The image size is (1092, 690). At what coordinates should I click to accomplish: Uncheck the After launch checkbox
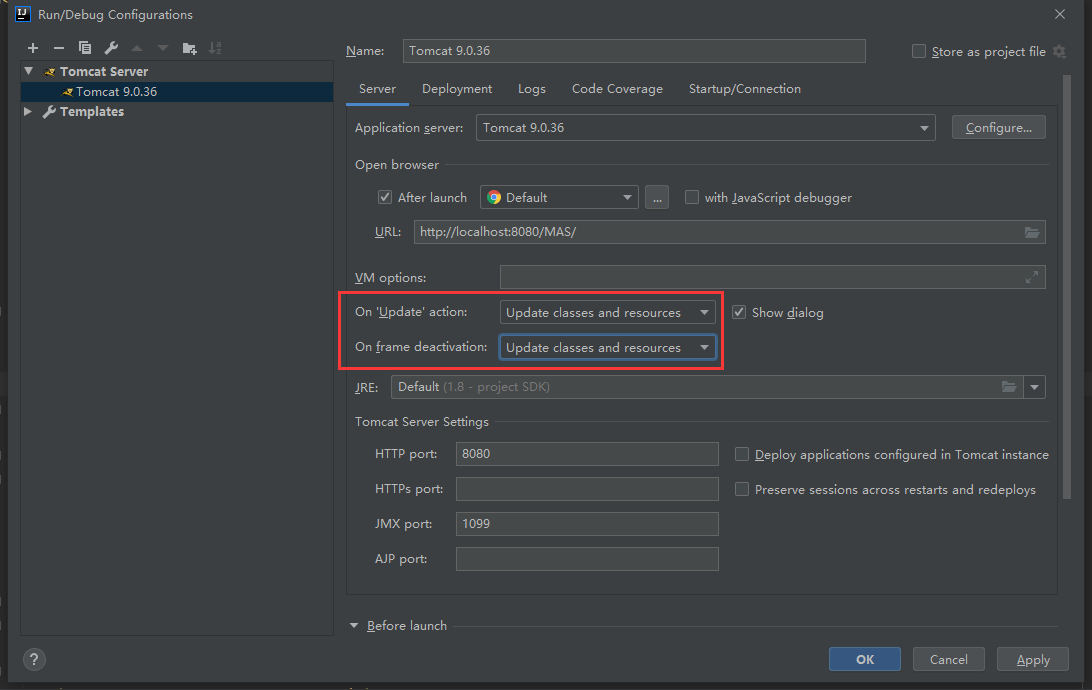pos(385,198)
